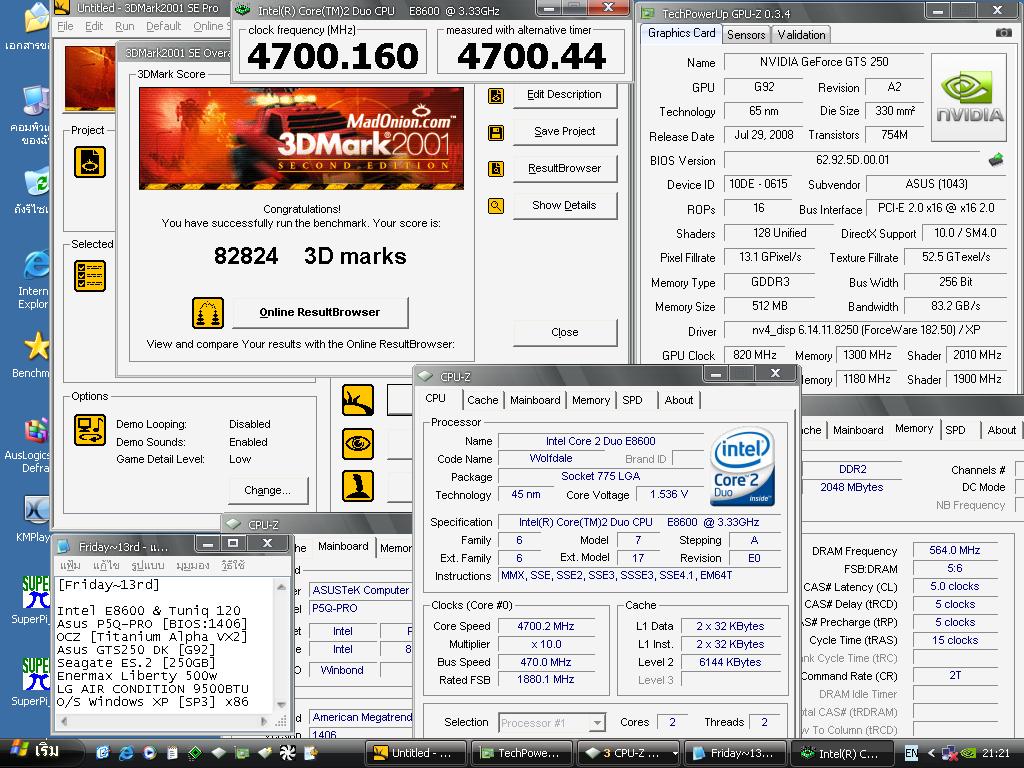
Task: Click the Show Details magnifier icon
Action: coord(496,206)
